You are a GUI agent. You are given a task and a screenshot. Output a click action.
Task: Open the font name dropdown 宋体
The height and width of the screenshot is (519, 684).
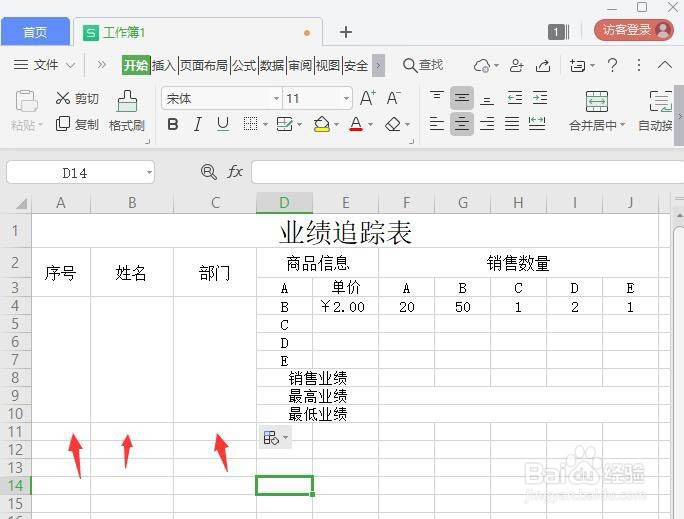[277, 99]
